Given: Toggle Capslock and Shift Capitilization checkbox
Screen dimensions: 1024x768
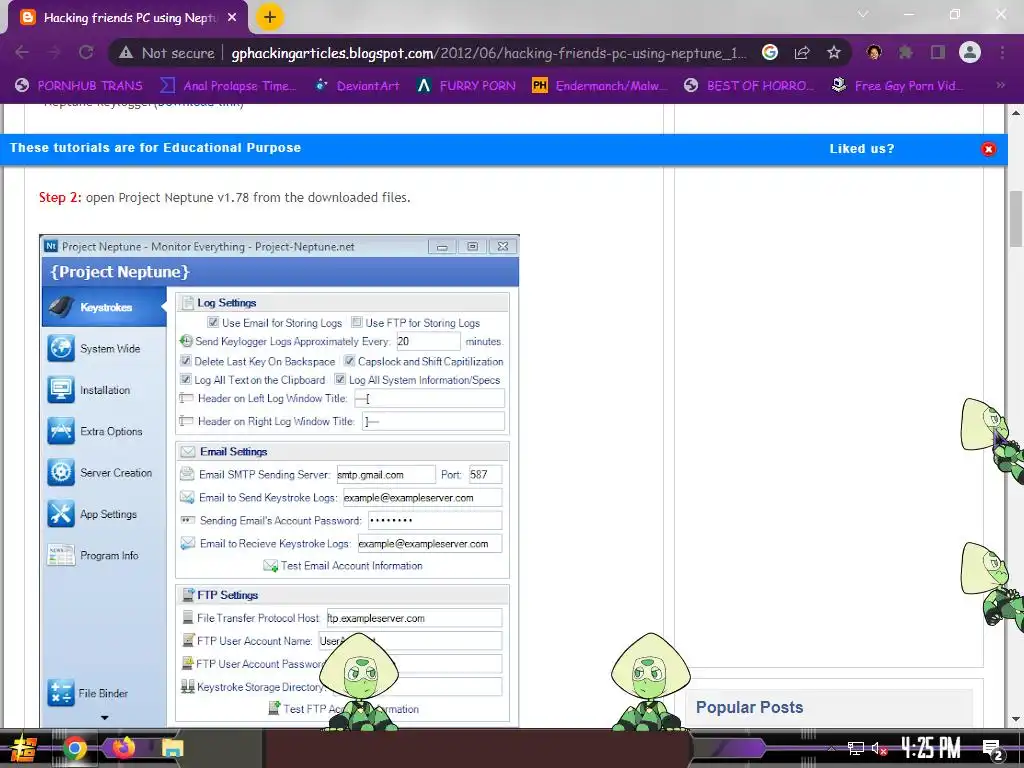Looking at the screenshot, I should [x=349, y=360].
